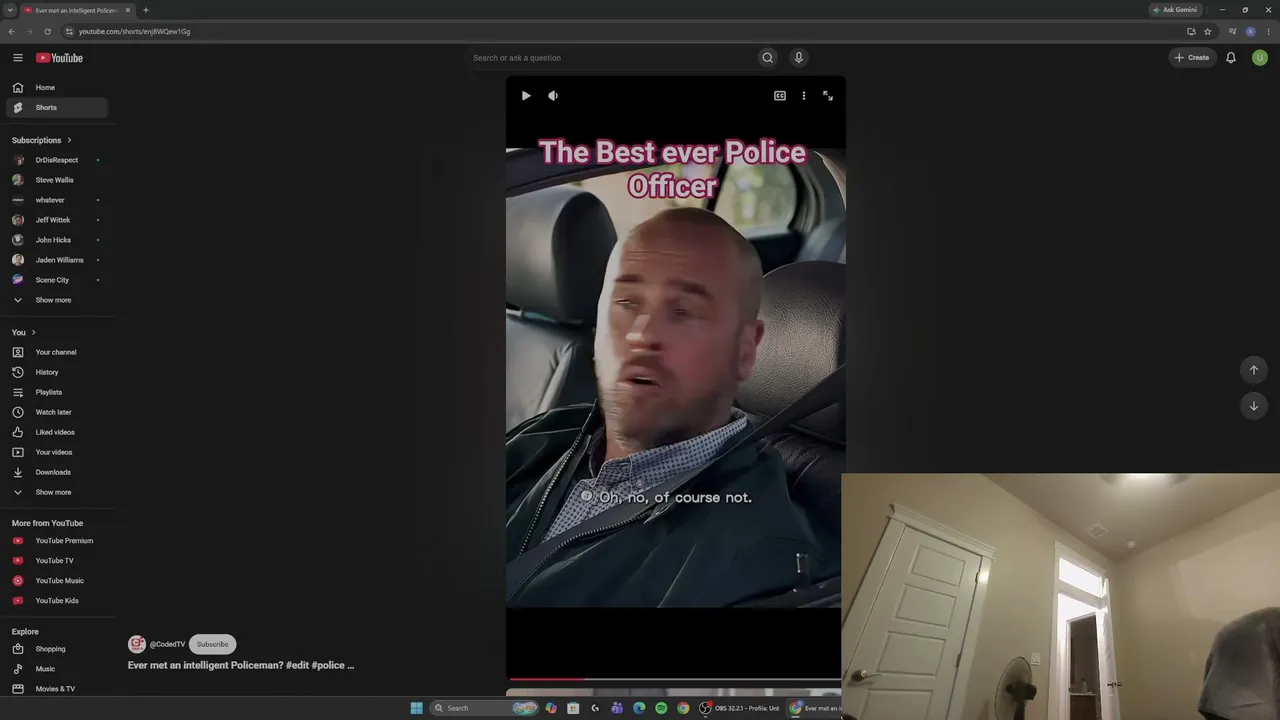1280x720 pixels.
Task: Select Home in the sidebar
Action: pos(57,88)
